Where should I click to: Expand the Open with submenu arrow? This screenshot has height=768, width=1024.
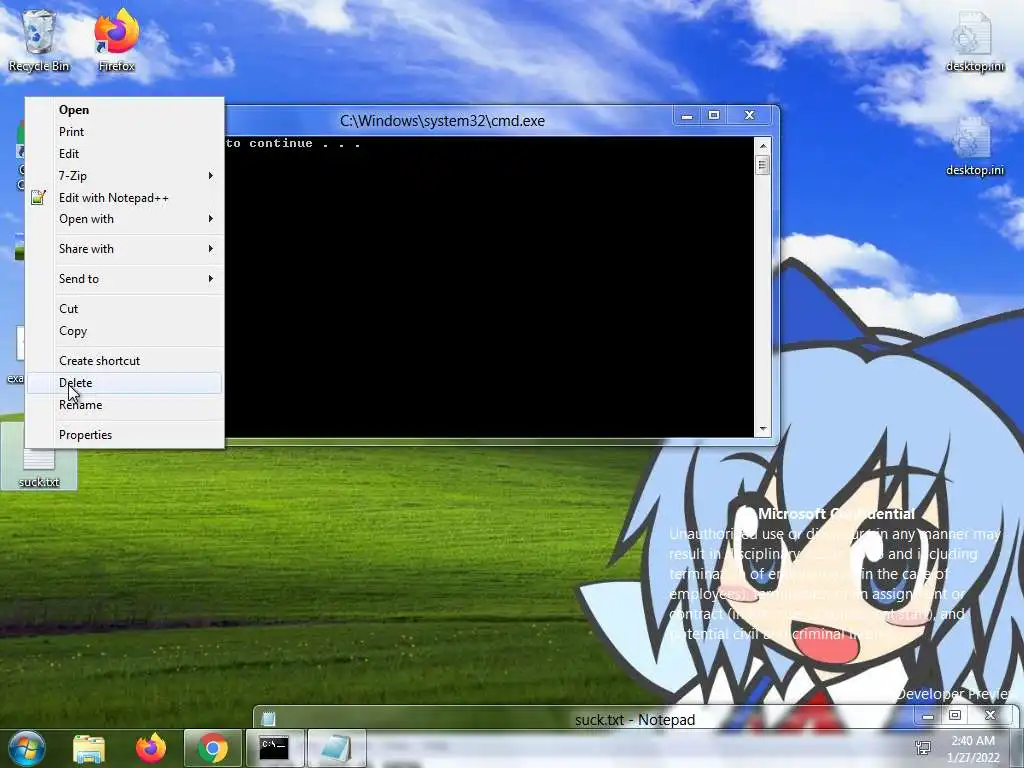(210, 218)
